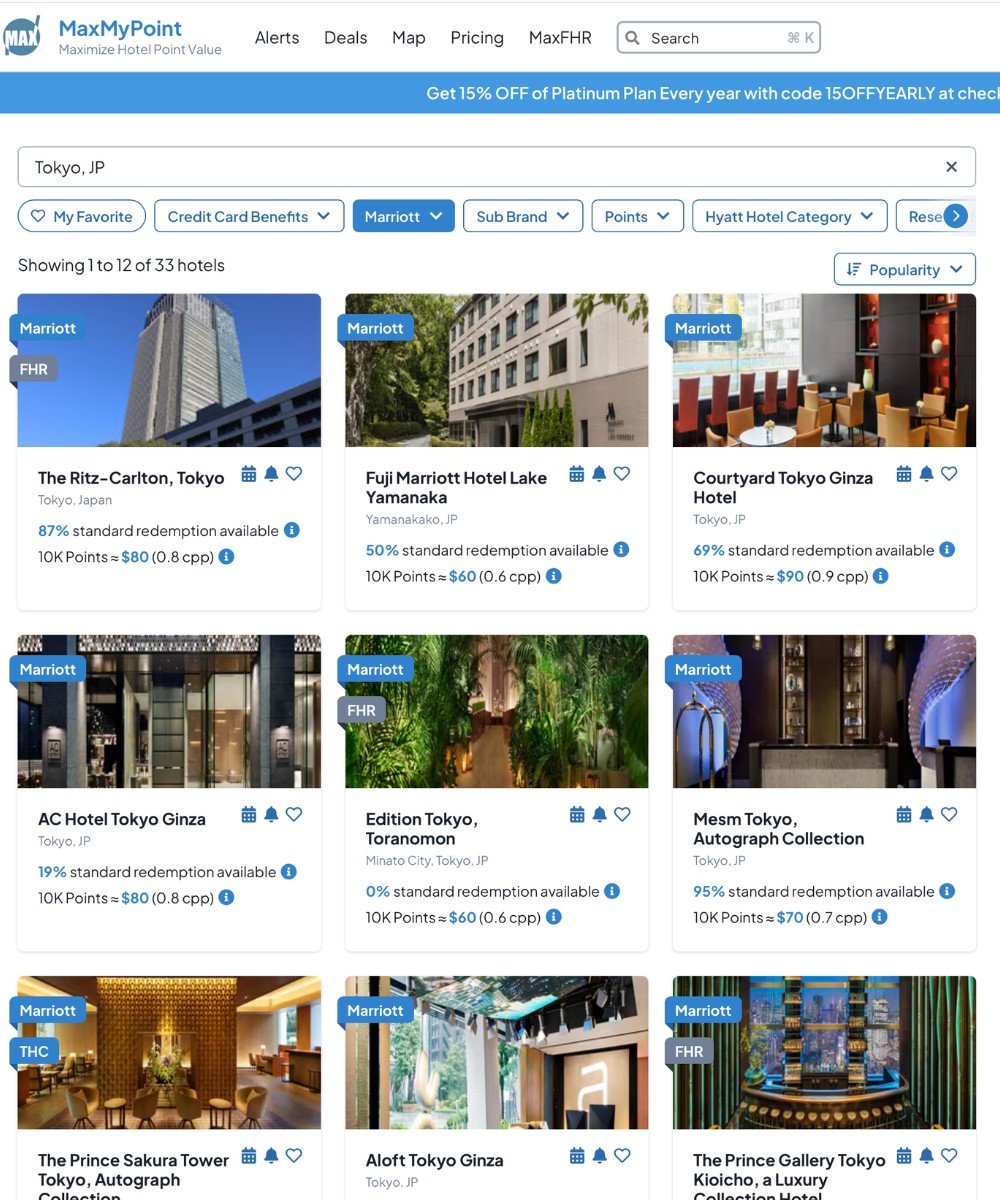Click the 15% OFF Platinum Plan banner

click(x=500, y=93)
